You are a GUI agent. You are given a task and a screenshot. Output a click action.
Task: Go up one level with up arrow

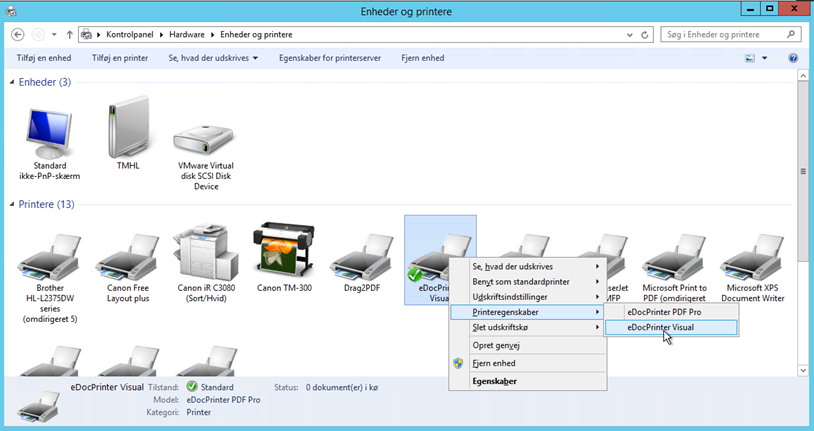(69, 35)
